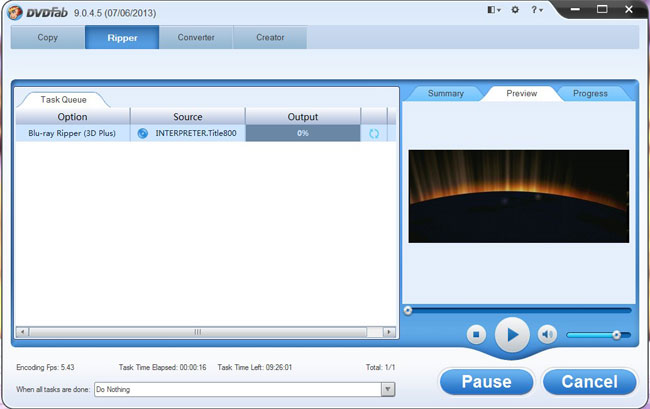Open the 'When all tasks are done' dropdown
Viewport: 650px width, 409px height.
[x=388, y=389]
